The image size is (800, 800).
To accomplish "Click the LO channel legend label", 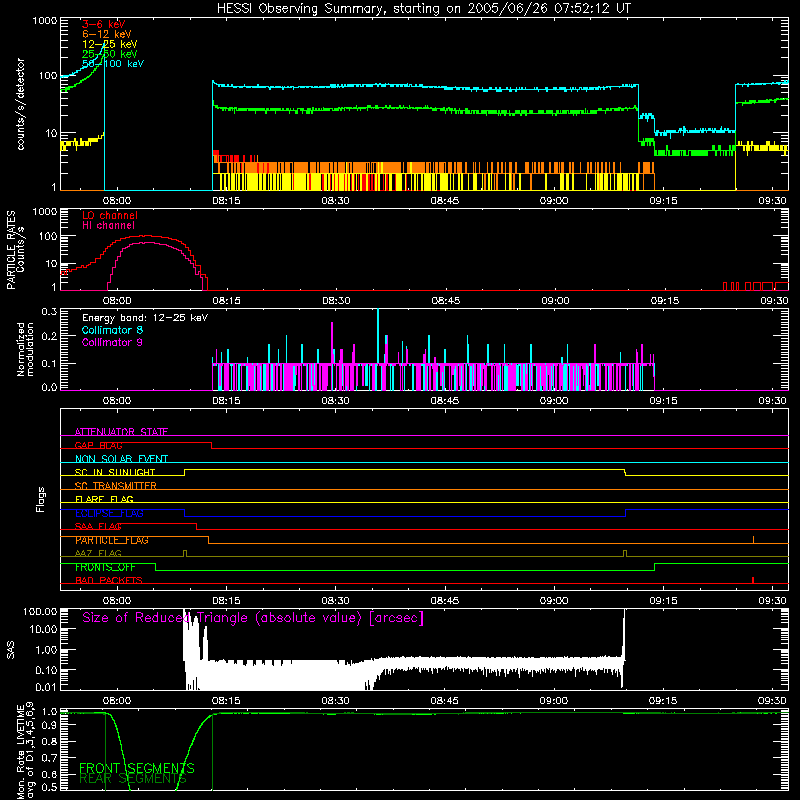I will click(x=110, y=215).
